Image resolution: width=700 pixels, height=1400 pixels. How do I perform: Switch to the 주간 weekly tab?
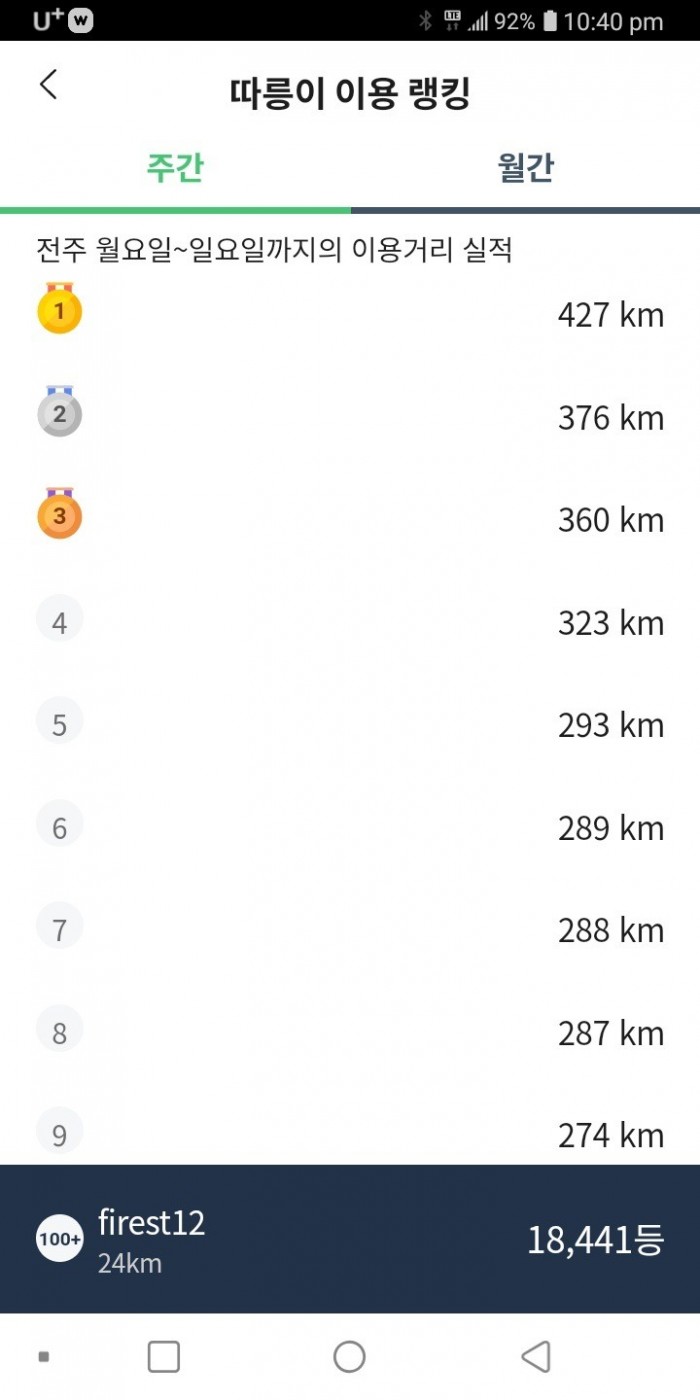click(x=175, y=168)
